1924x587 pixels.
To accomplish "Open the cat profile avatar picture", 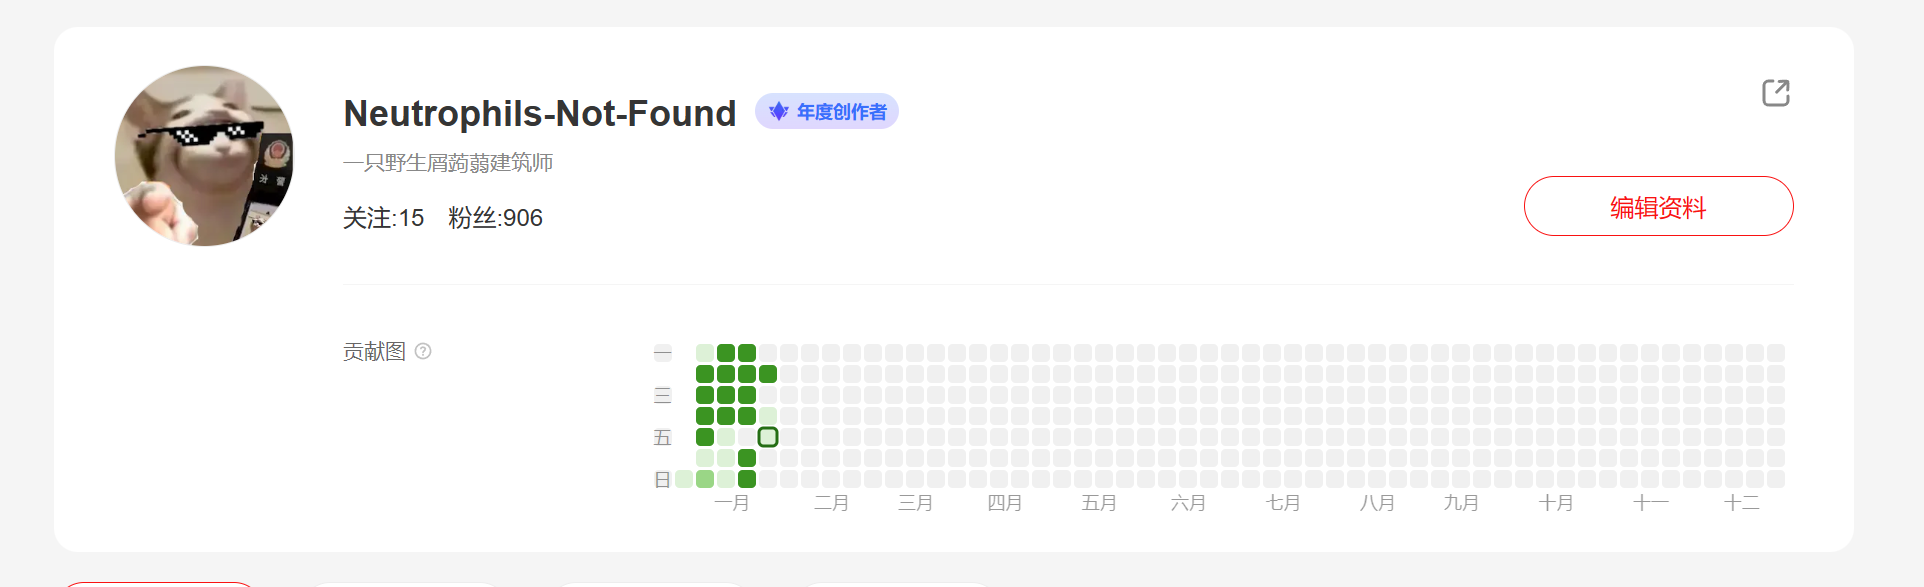I will click(205, 156).
